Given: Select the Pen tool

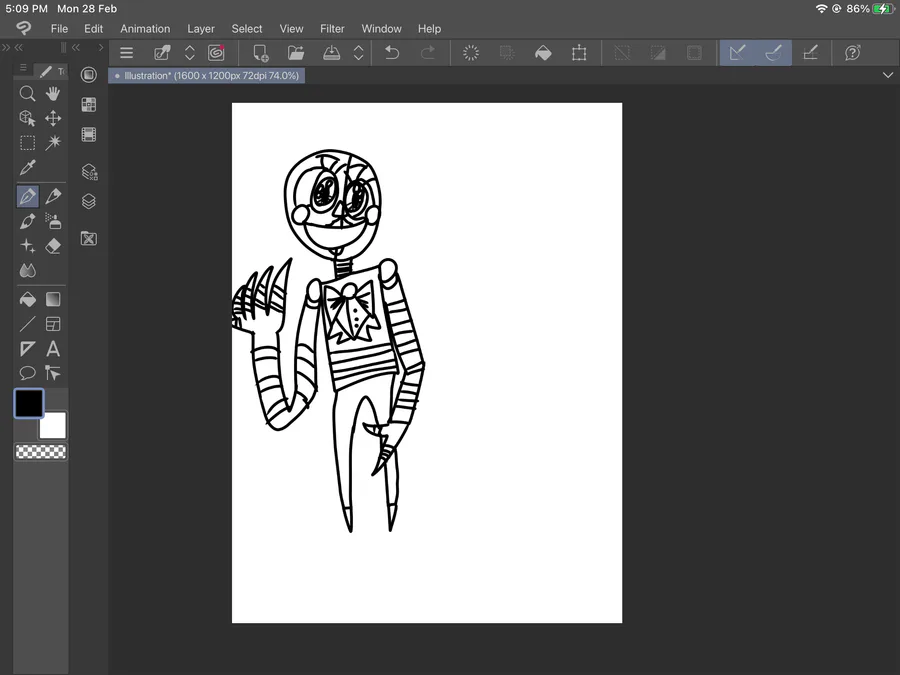Looking at the screenshot, I should [x=27, y=197].
